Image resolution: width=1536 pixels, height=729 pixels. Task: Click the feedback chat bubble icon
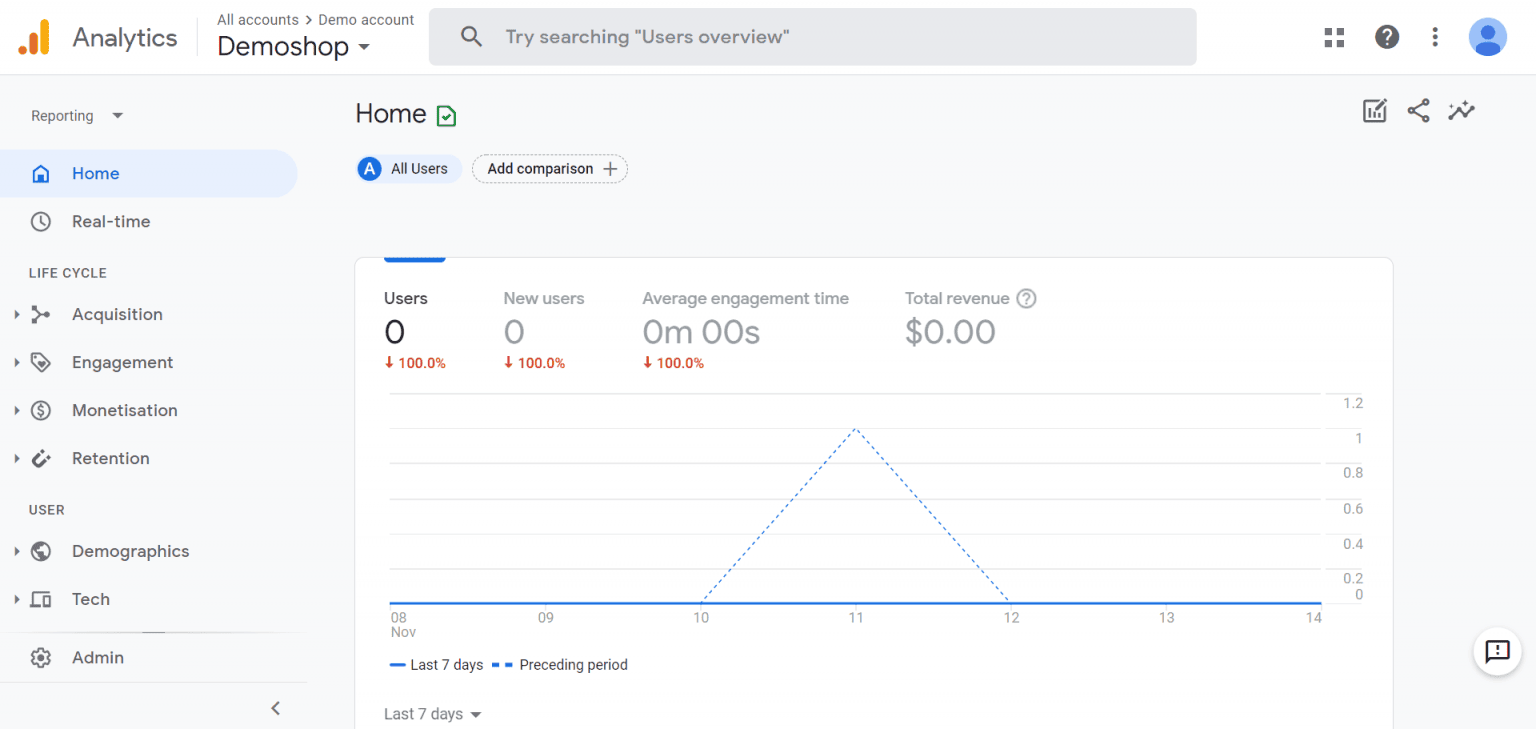[1497, 651]
